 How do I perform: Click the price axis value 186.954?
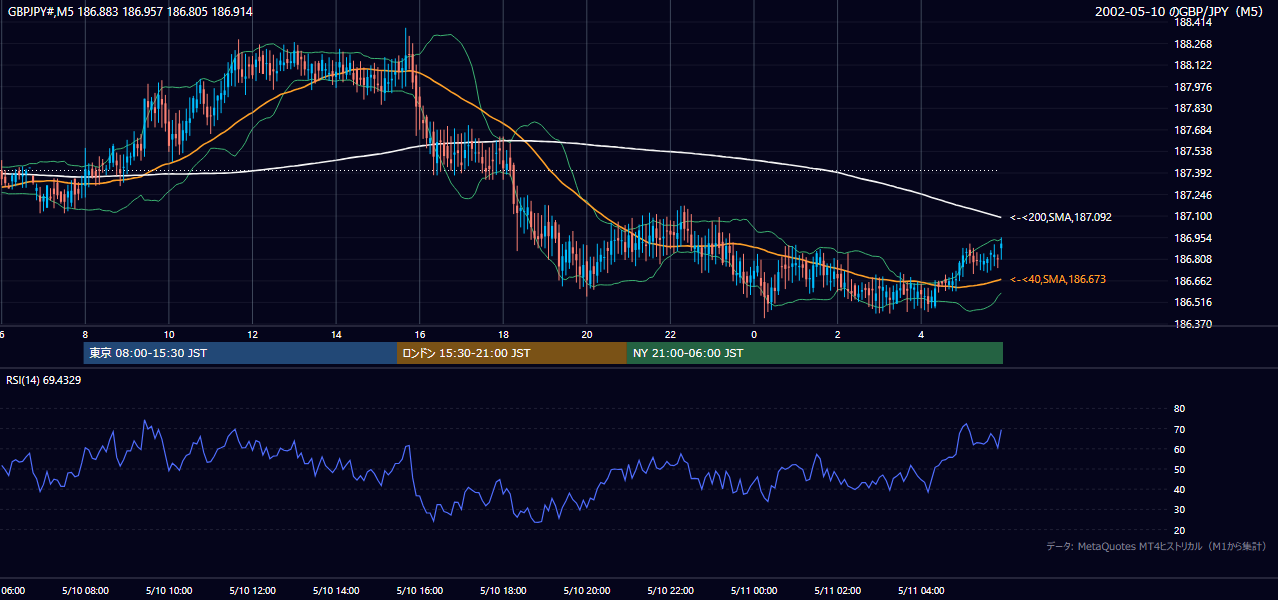(1193, 238)
